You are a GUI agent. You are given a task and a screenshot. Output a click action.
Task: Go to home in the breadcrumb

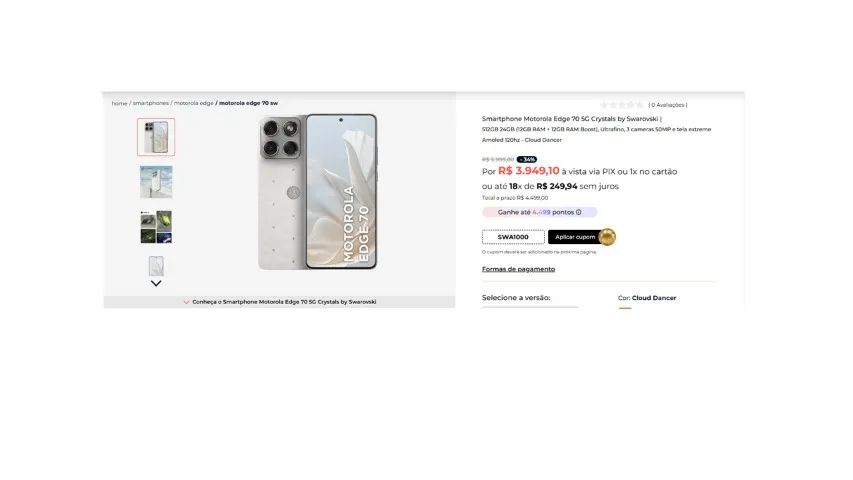tap(119, 103)
